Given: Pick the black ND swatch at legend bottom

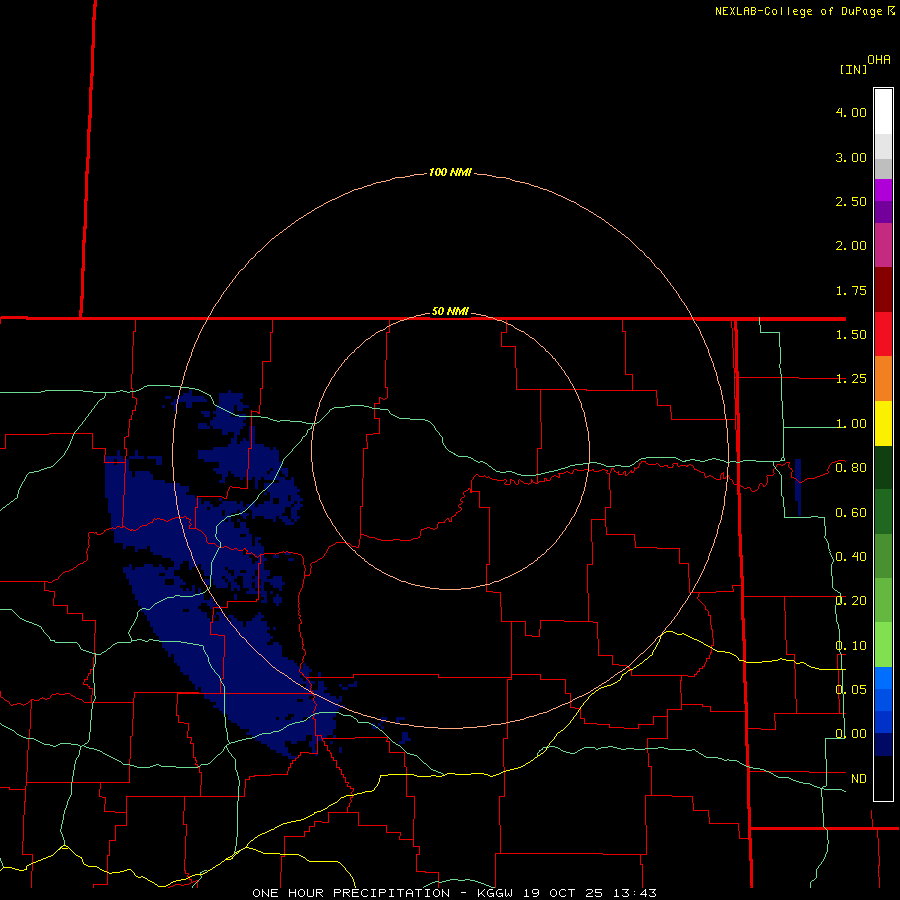Looking at the screenshot, I should pyautogui.click(x=883, y=778).
